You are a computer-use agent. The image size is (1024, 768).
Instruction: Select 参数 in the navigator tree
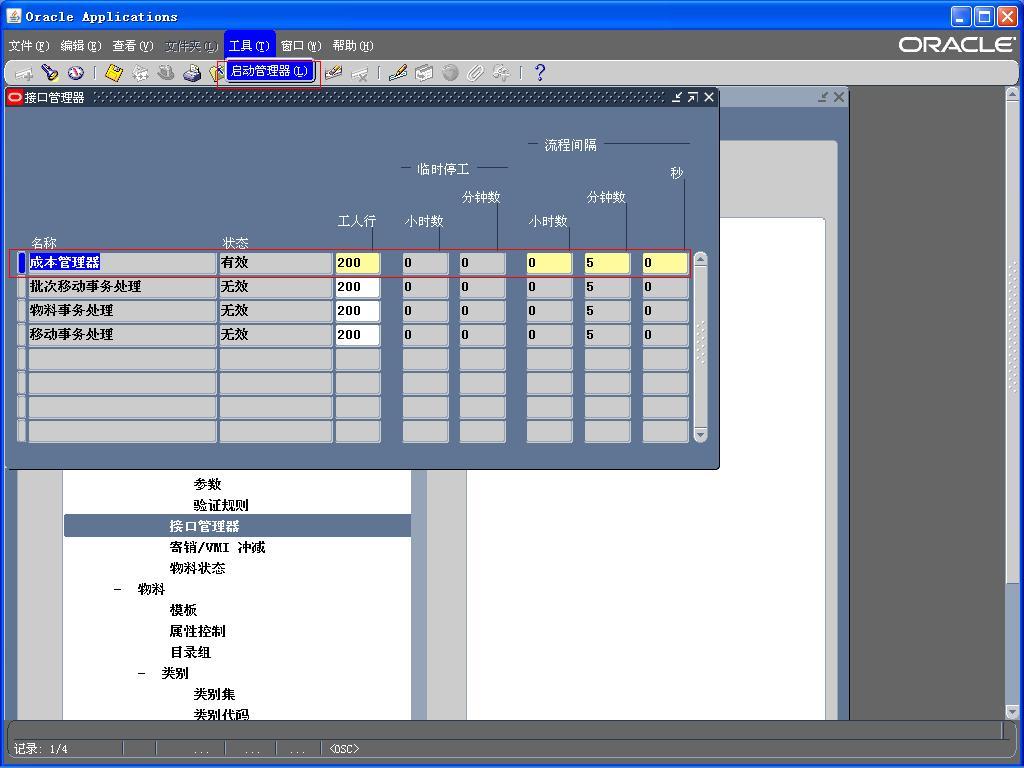coord(208,484)
